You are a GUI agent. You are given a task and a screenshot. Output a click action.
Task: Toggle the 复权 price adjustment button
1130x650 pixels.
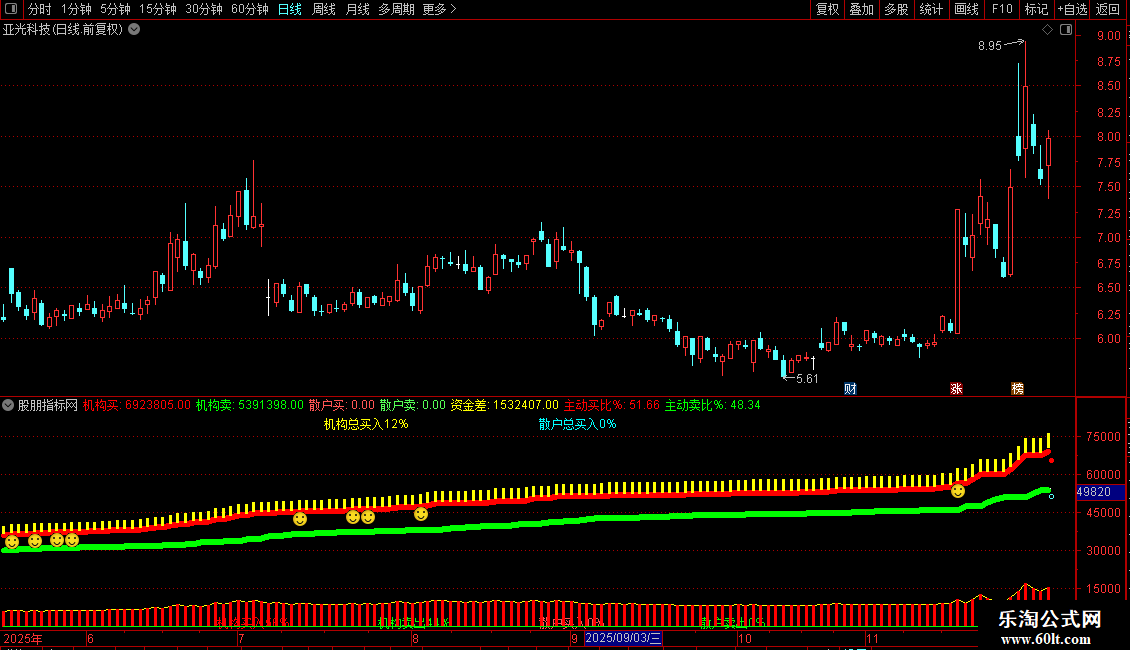click(827, 9)
